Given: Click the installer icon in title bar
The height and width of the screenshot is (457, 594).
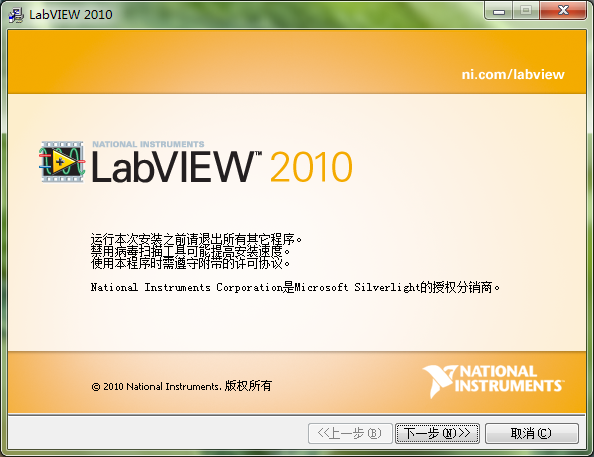Looking at the screenshot, I should [16, 15].
